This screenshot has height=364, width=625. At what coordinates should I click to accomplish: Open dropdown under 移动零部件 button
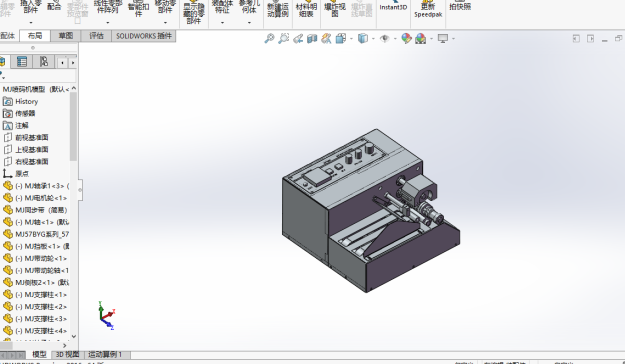point(165,23)
